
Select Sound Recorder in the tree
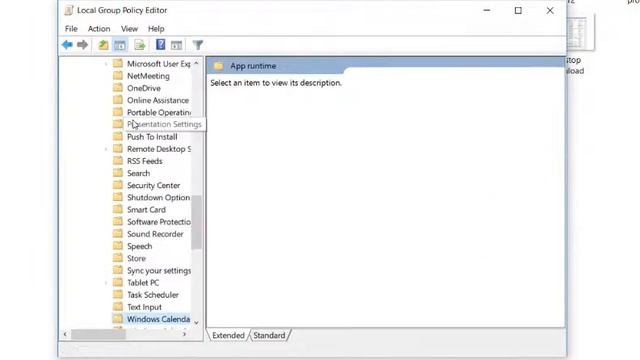[x=155, y=234]
